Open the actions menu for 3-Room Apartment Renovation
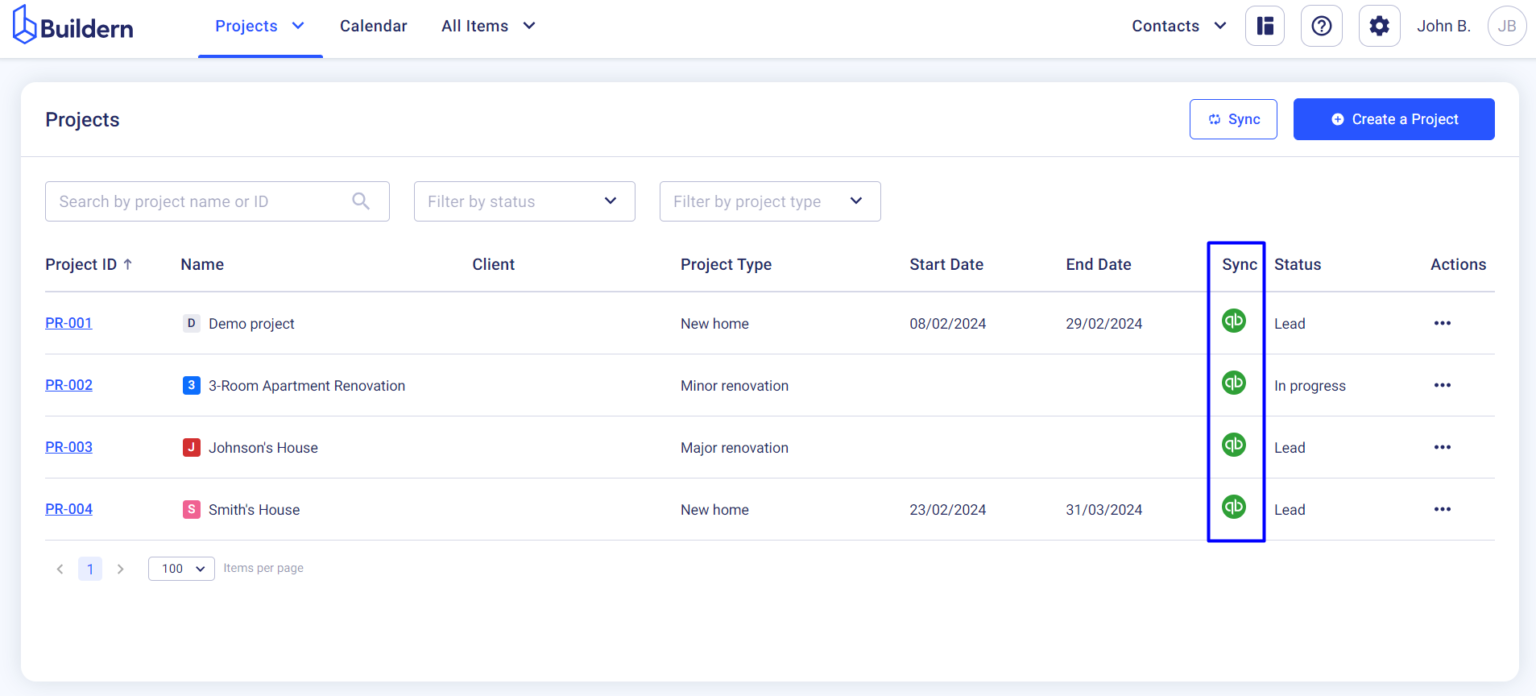The height and width of the screenshot is (696, 1536). point(1442,385)
